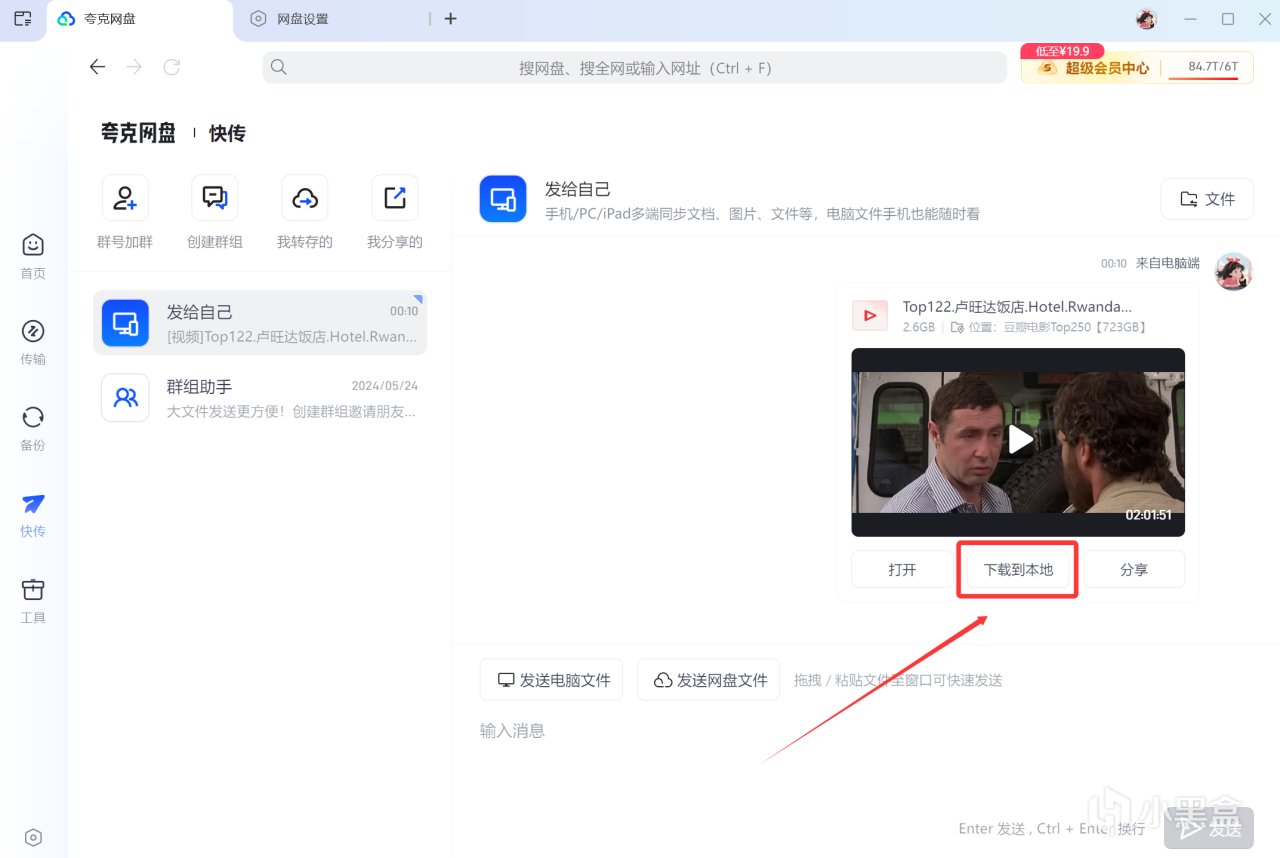Click 群号加群 join group icon

pos(125,198)
